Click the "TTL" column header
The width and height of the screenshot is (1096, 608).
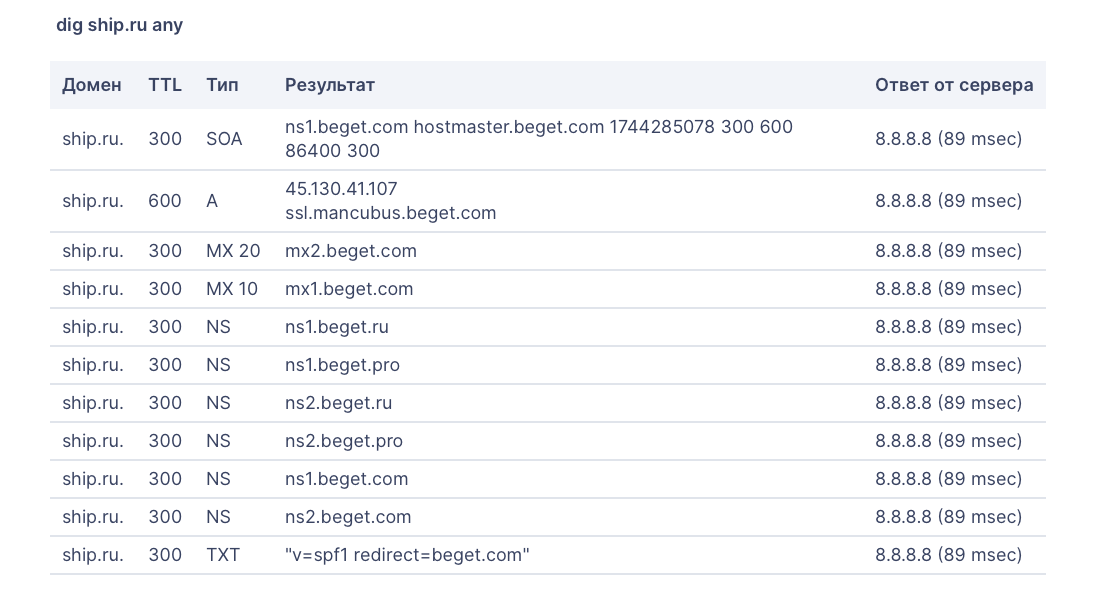(x=165, y=85)
